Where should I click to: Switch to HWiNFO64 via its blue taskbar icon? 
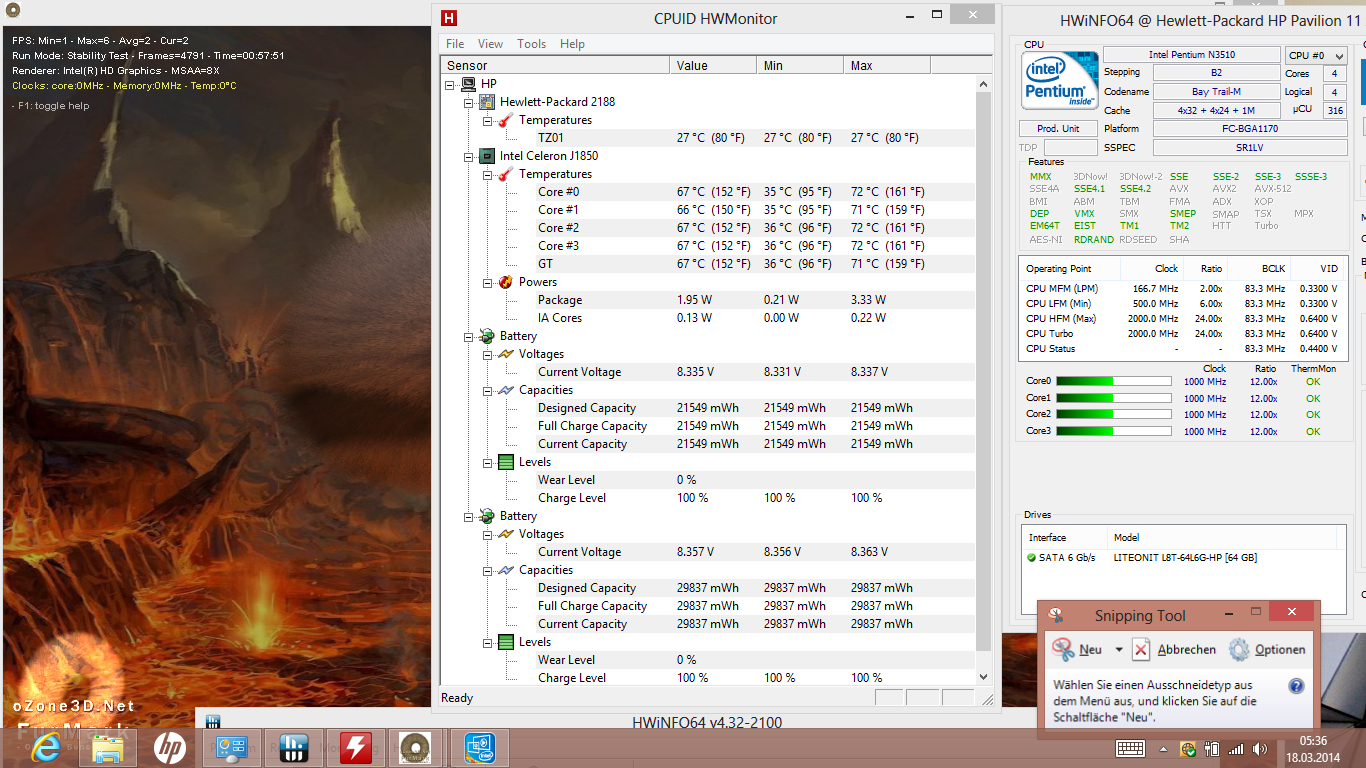pyautogui.click(x=480, y=747)
